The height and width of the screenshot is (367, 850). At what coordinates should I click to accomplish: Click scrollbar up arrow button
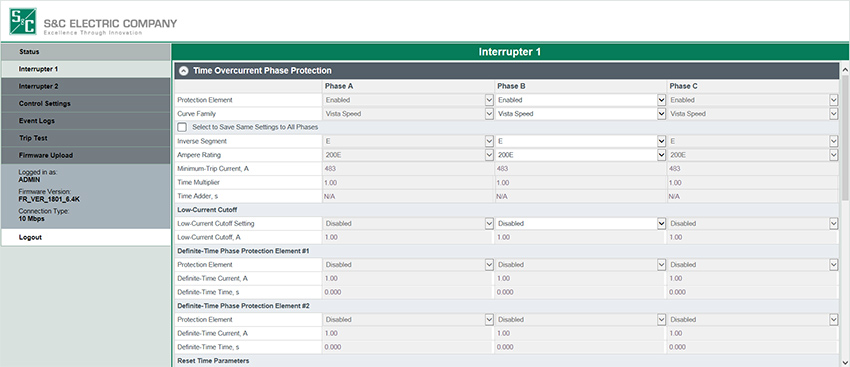[845, 69]
